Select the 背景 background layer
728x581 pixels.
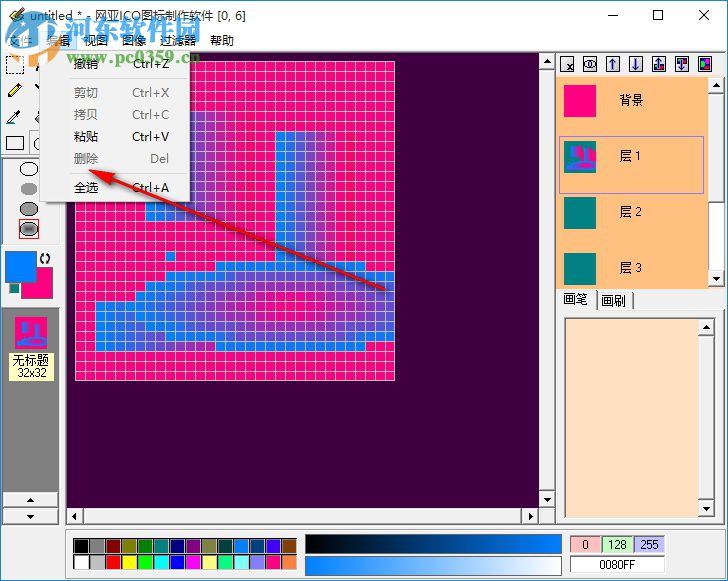[x=632, y=101]
